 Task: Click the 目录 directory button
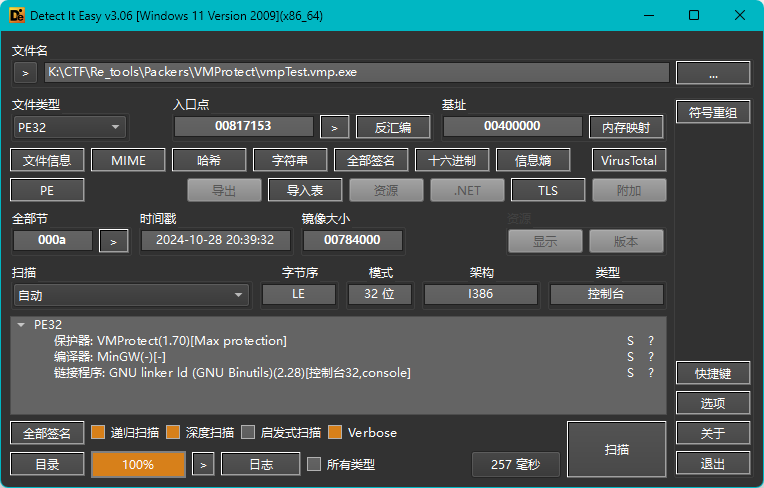(47, 464)
